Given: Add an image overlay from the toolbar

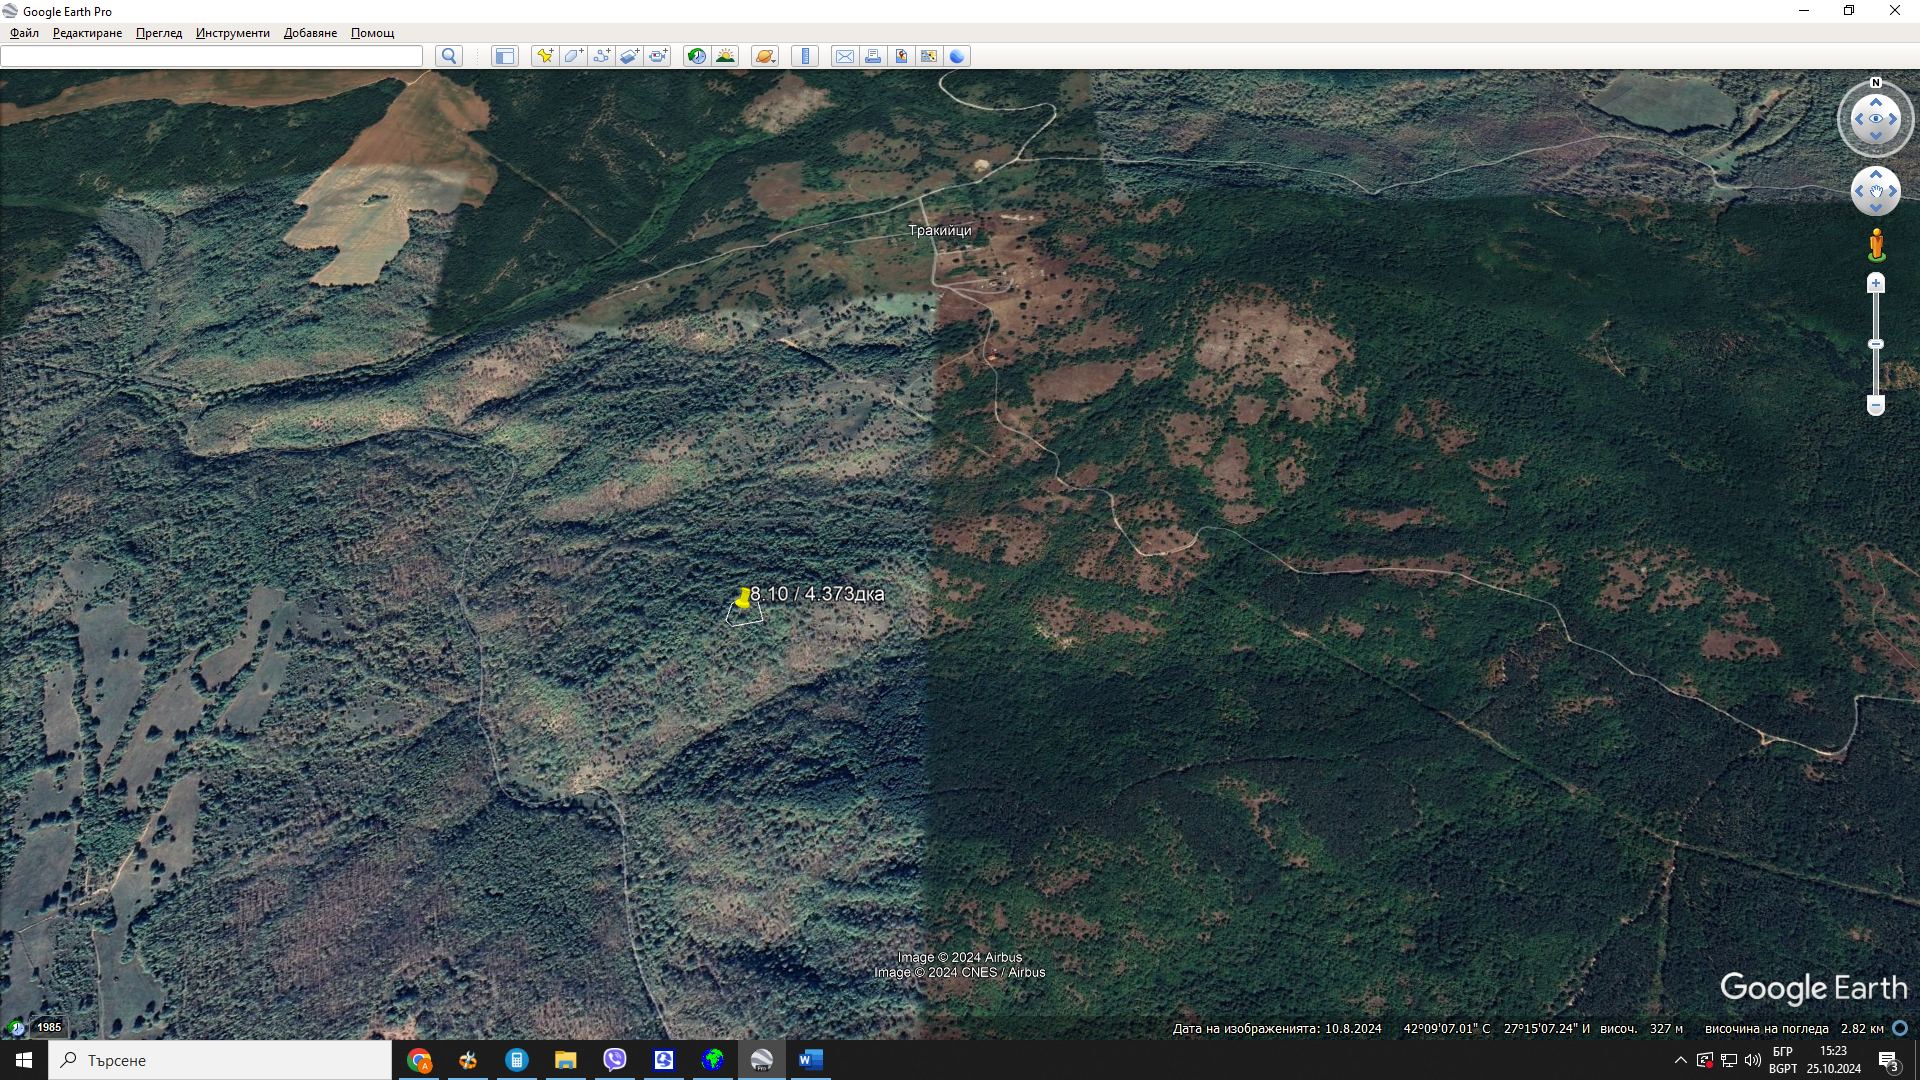Looking at the screenshot, I should click(629, 56).
